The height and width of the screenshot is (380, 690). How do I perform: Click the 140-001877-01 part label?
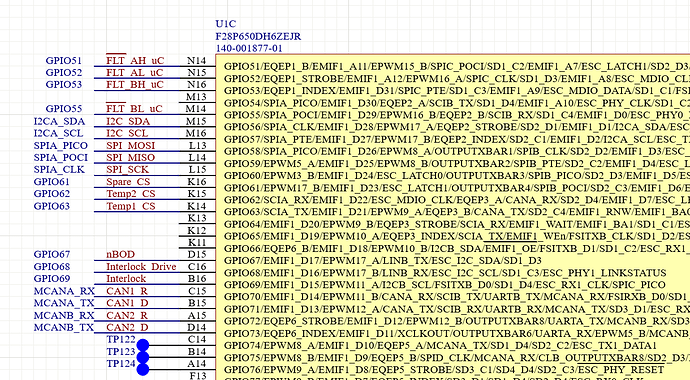pyautogui.click(x=249, y=48)
